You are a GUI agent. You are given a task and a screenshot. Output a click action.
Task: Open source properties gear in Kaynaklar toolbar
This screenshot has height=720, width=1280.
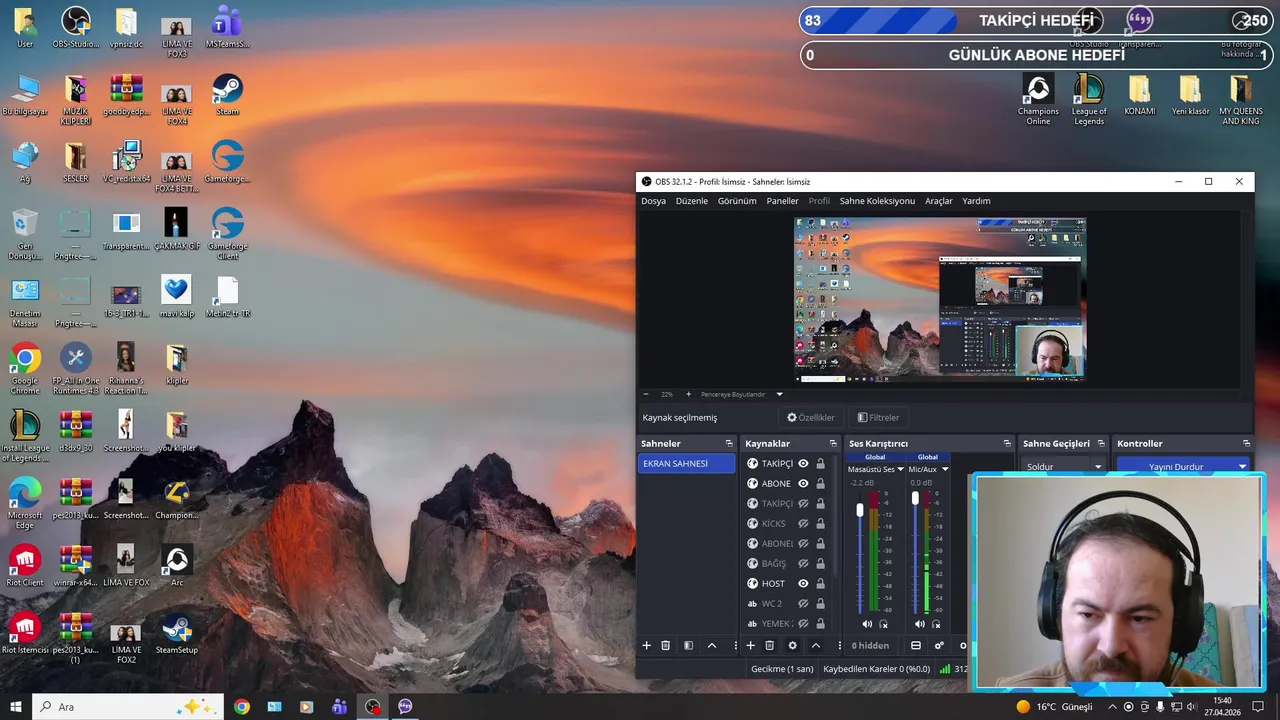(792, 646)
